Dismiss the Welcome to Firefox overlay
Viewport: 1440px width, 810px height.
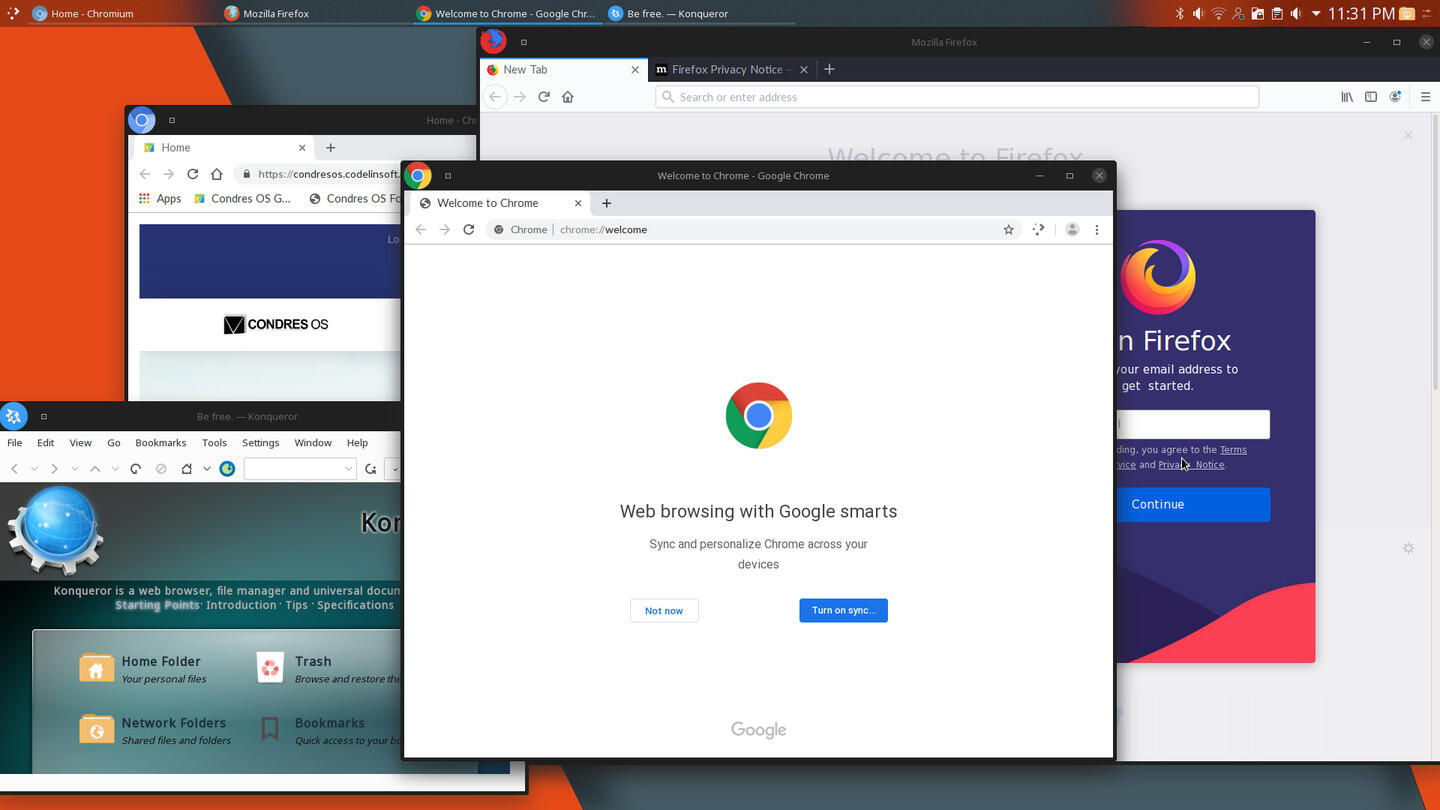point(1408,135)
